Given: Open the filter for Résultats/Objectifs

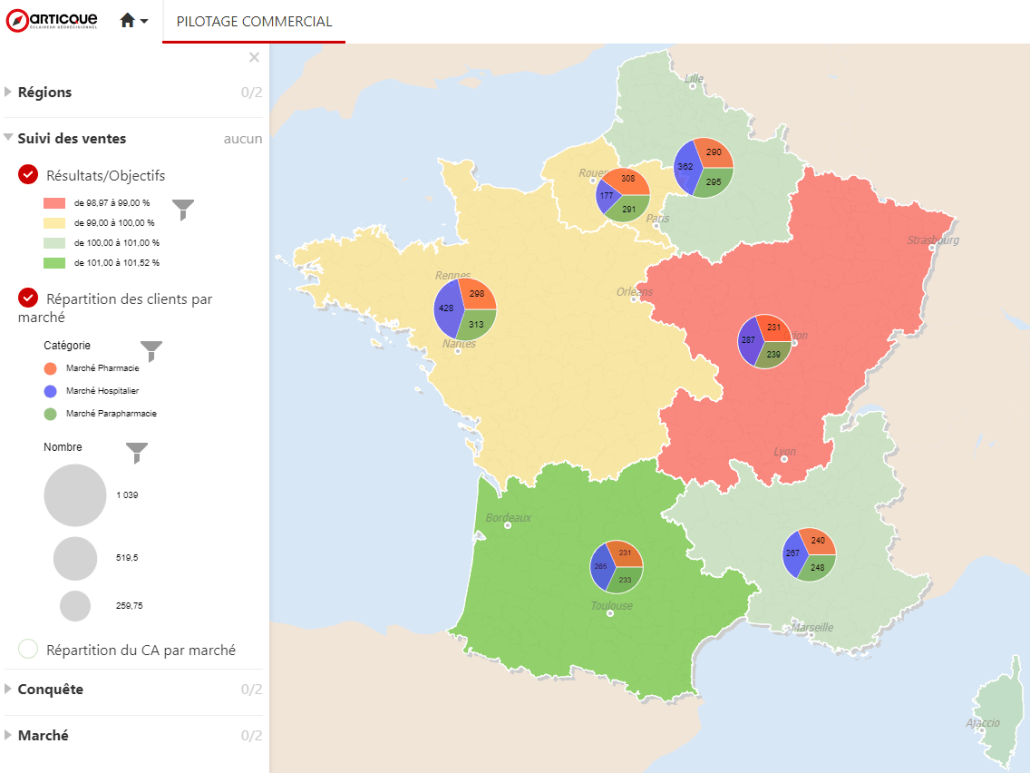Looking at the screenshot, I should 183,208.
